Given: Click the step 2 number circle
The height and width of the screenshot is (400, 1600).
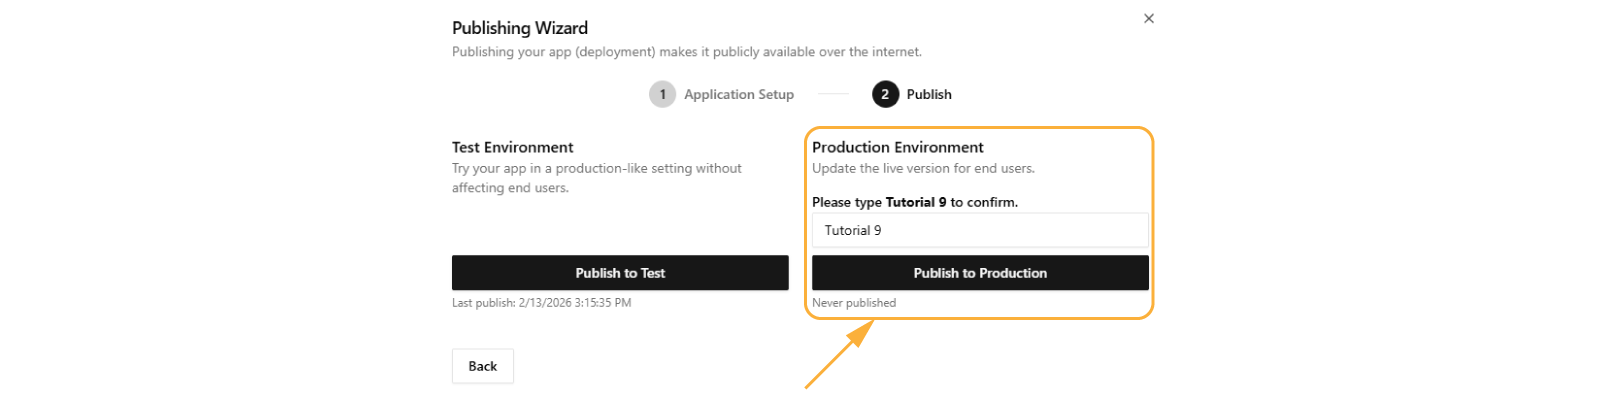Looking at the screenshot, I should pos(885,94).
